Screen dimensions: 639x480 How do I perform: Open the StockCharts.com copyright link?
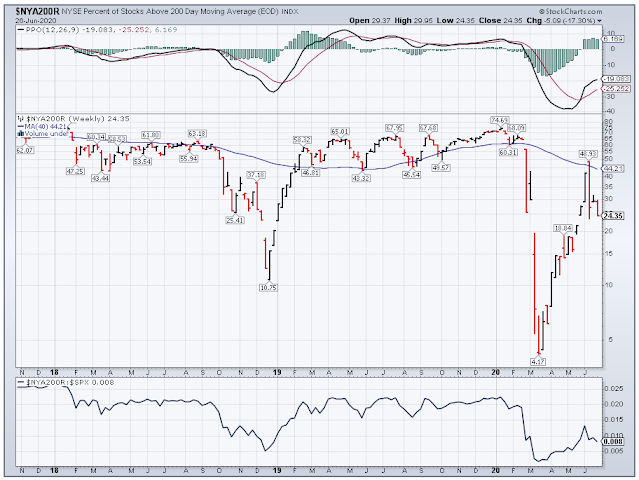[x=570, y=12]
